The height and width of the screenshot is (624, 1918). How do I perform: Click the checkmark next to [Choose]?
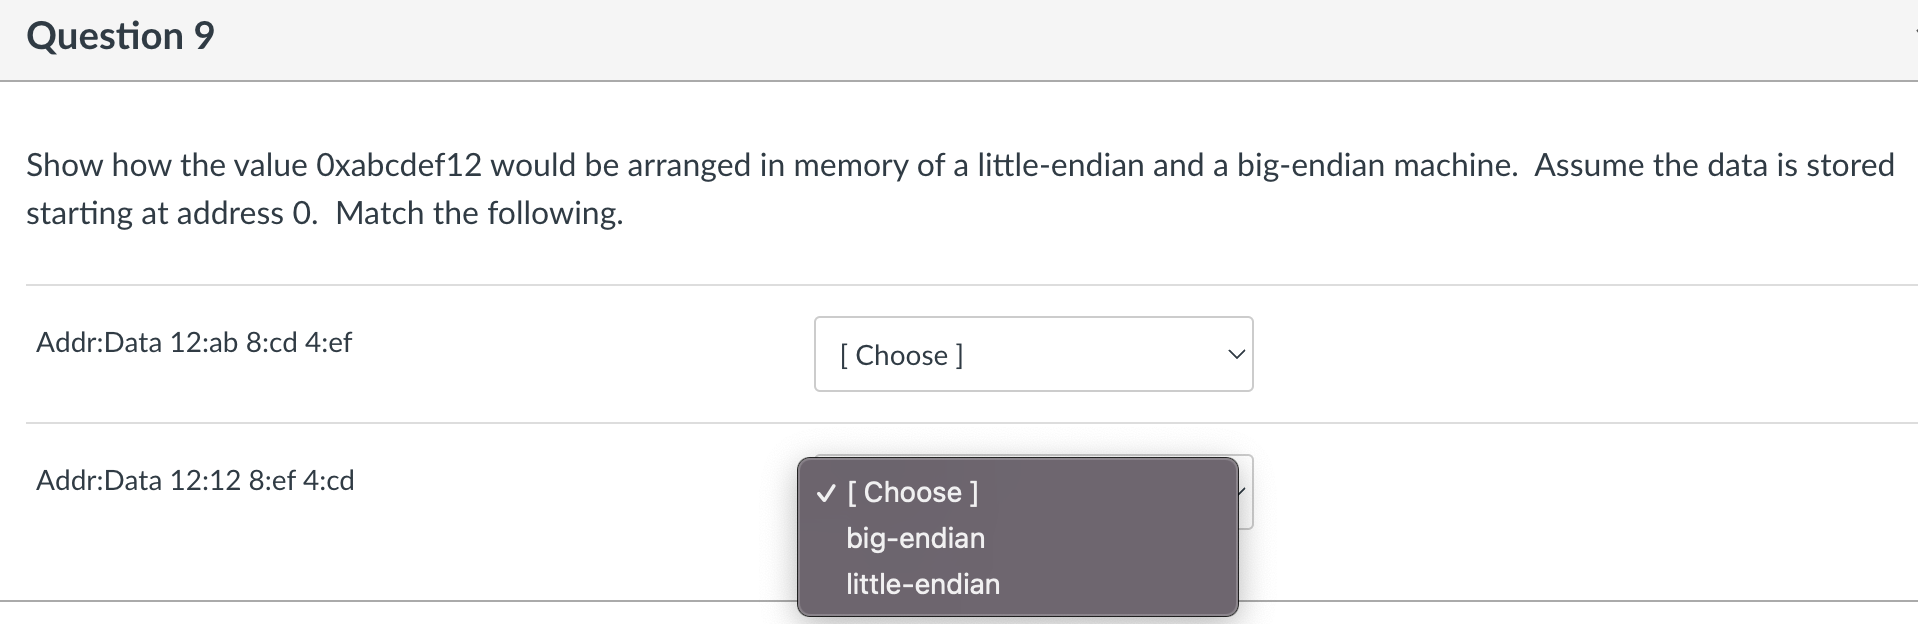pyautogui.click(x=824, y=491)
